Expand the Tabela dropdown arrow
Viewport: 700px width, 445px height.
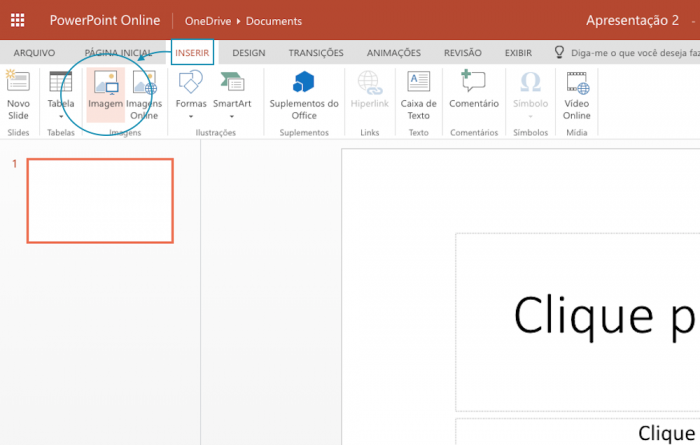point(61,116)
